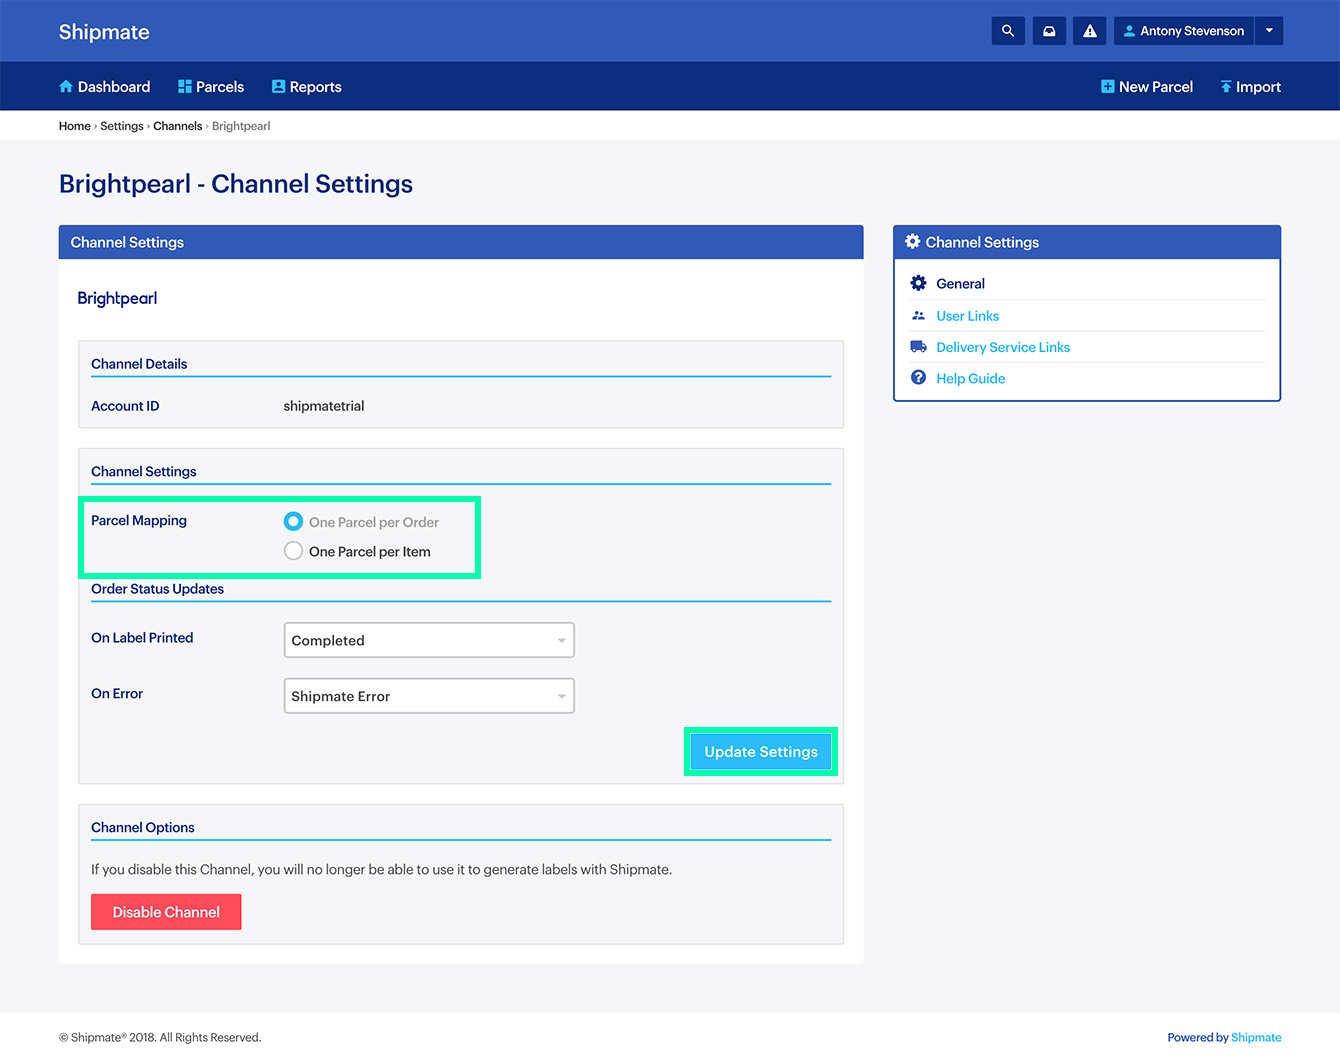Click the Channel Options section heading
Viewport: 1340px width, 1062px height.
(143, 828)
